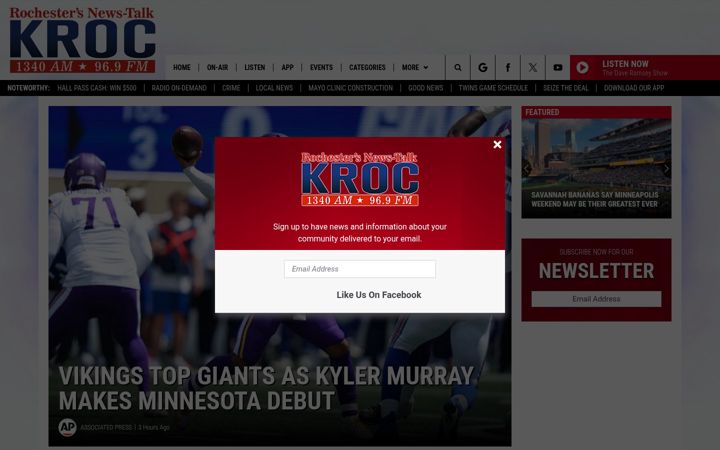Open Twins Game Schedule link
Image resolution: width=720 pixels, height=450 pixels.
click(493, 88)
